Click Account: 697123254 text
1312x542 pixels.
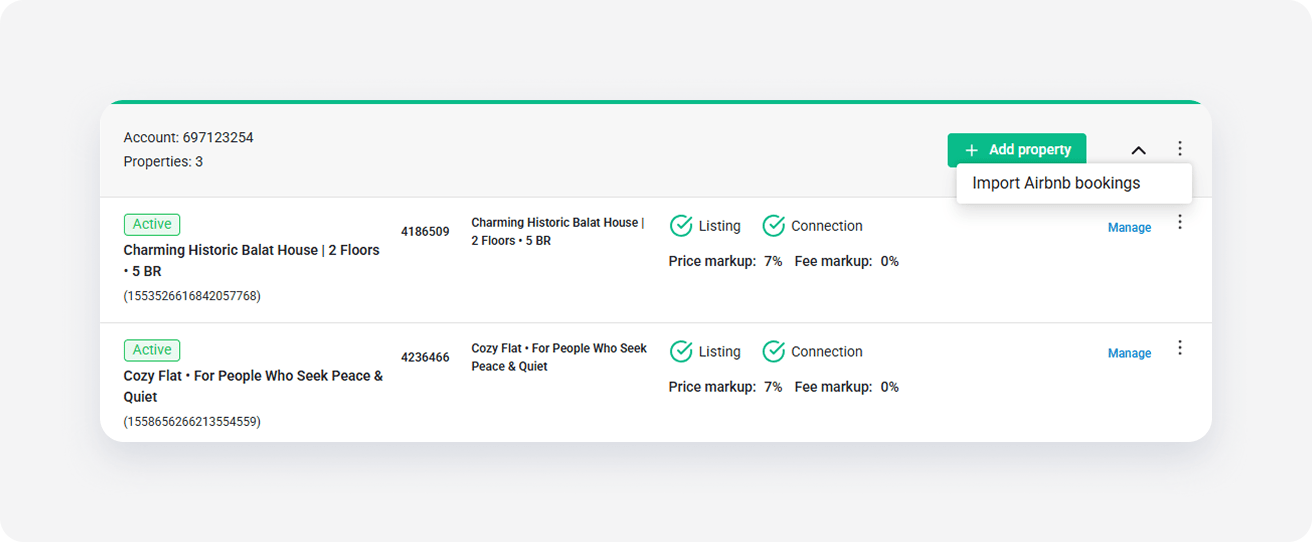click(188, 138)
